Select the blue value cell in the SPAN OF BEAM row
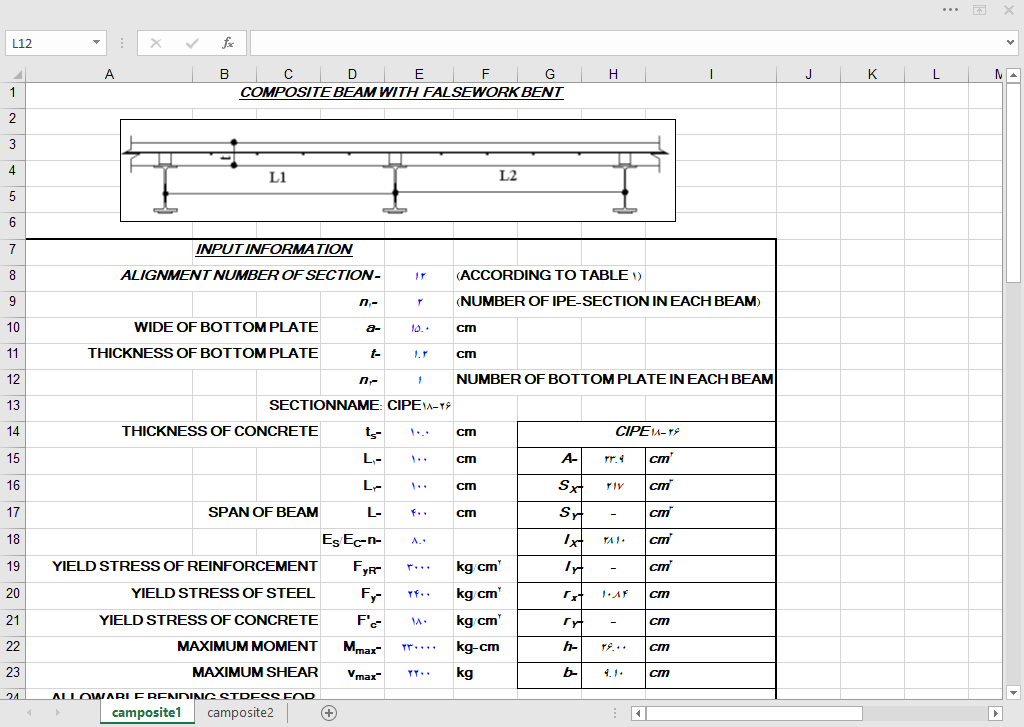Viewport: 1024px width, 727px height. click(x=419, y=513)
